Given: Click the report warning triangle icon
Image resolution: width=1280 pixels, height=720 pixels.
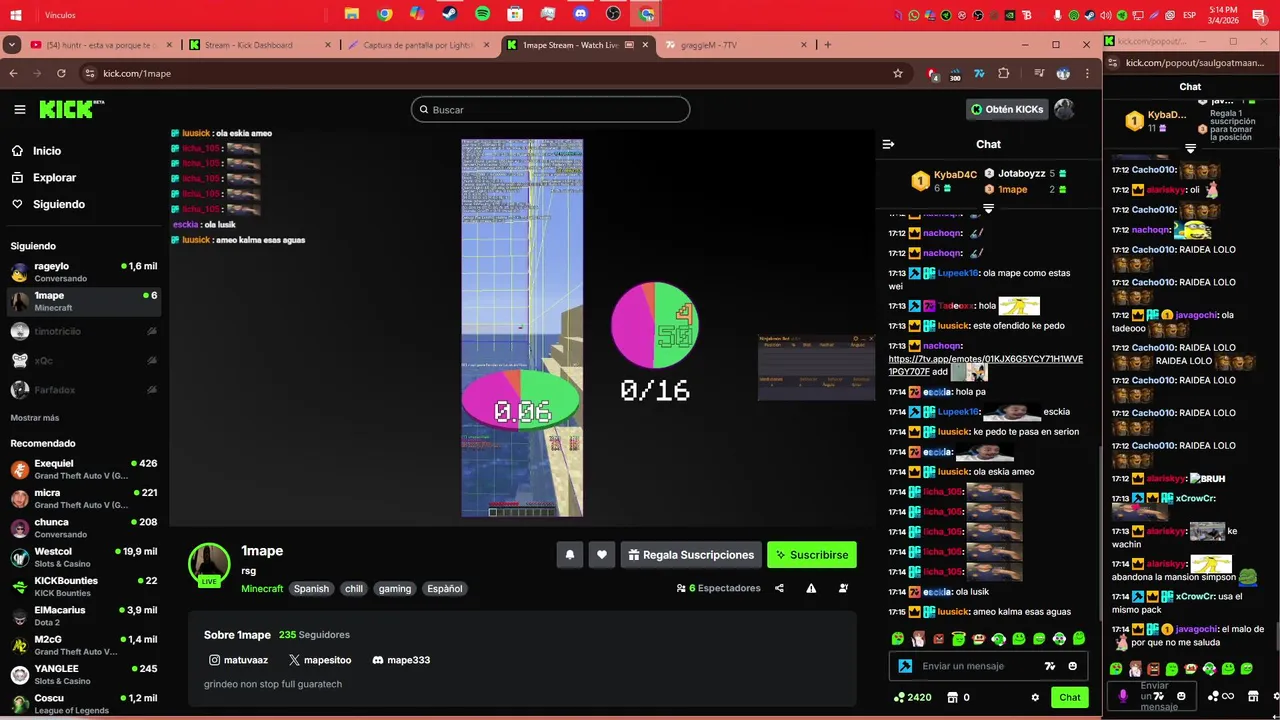Looking at the screenshot, I should tap(811, 588).
